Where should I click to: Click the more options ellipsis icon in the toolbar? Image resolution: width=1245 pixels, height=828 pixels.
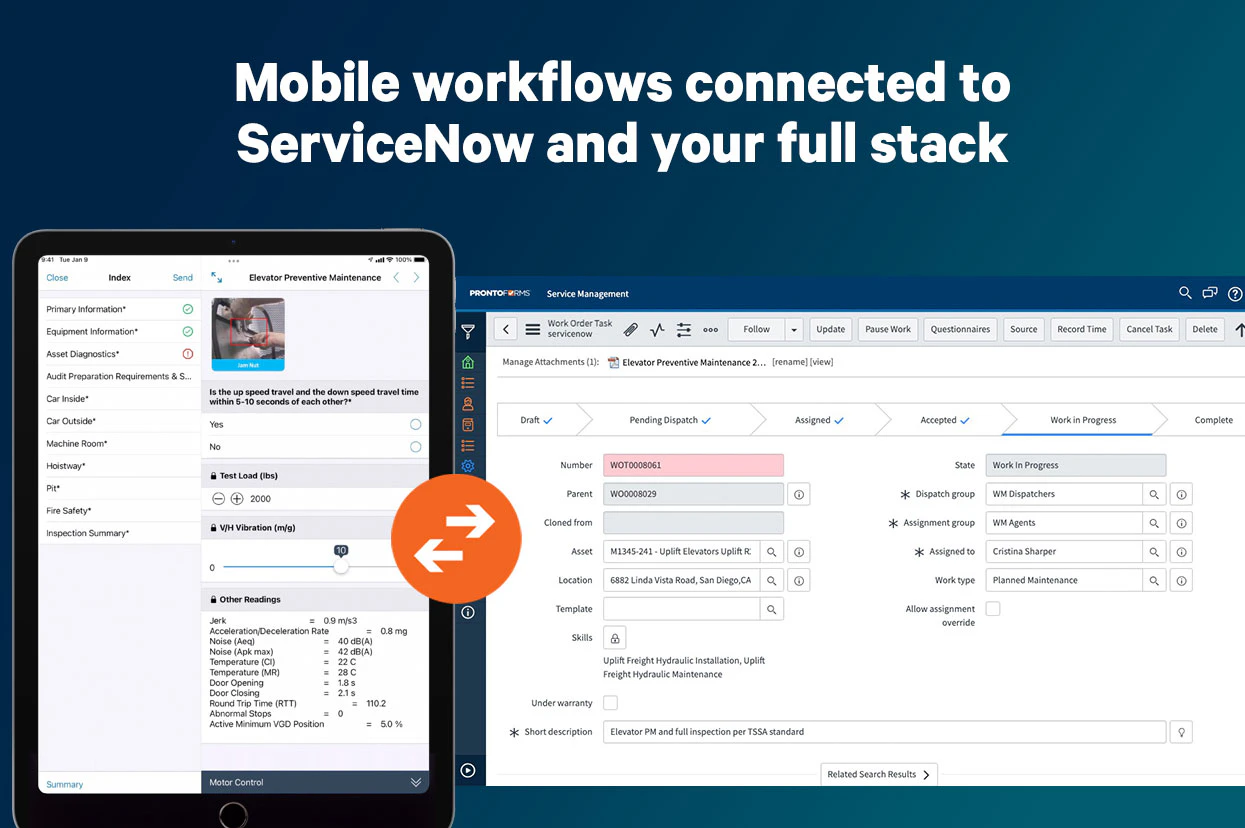pyautogui.click(x=711, y=329)
